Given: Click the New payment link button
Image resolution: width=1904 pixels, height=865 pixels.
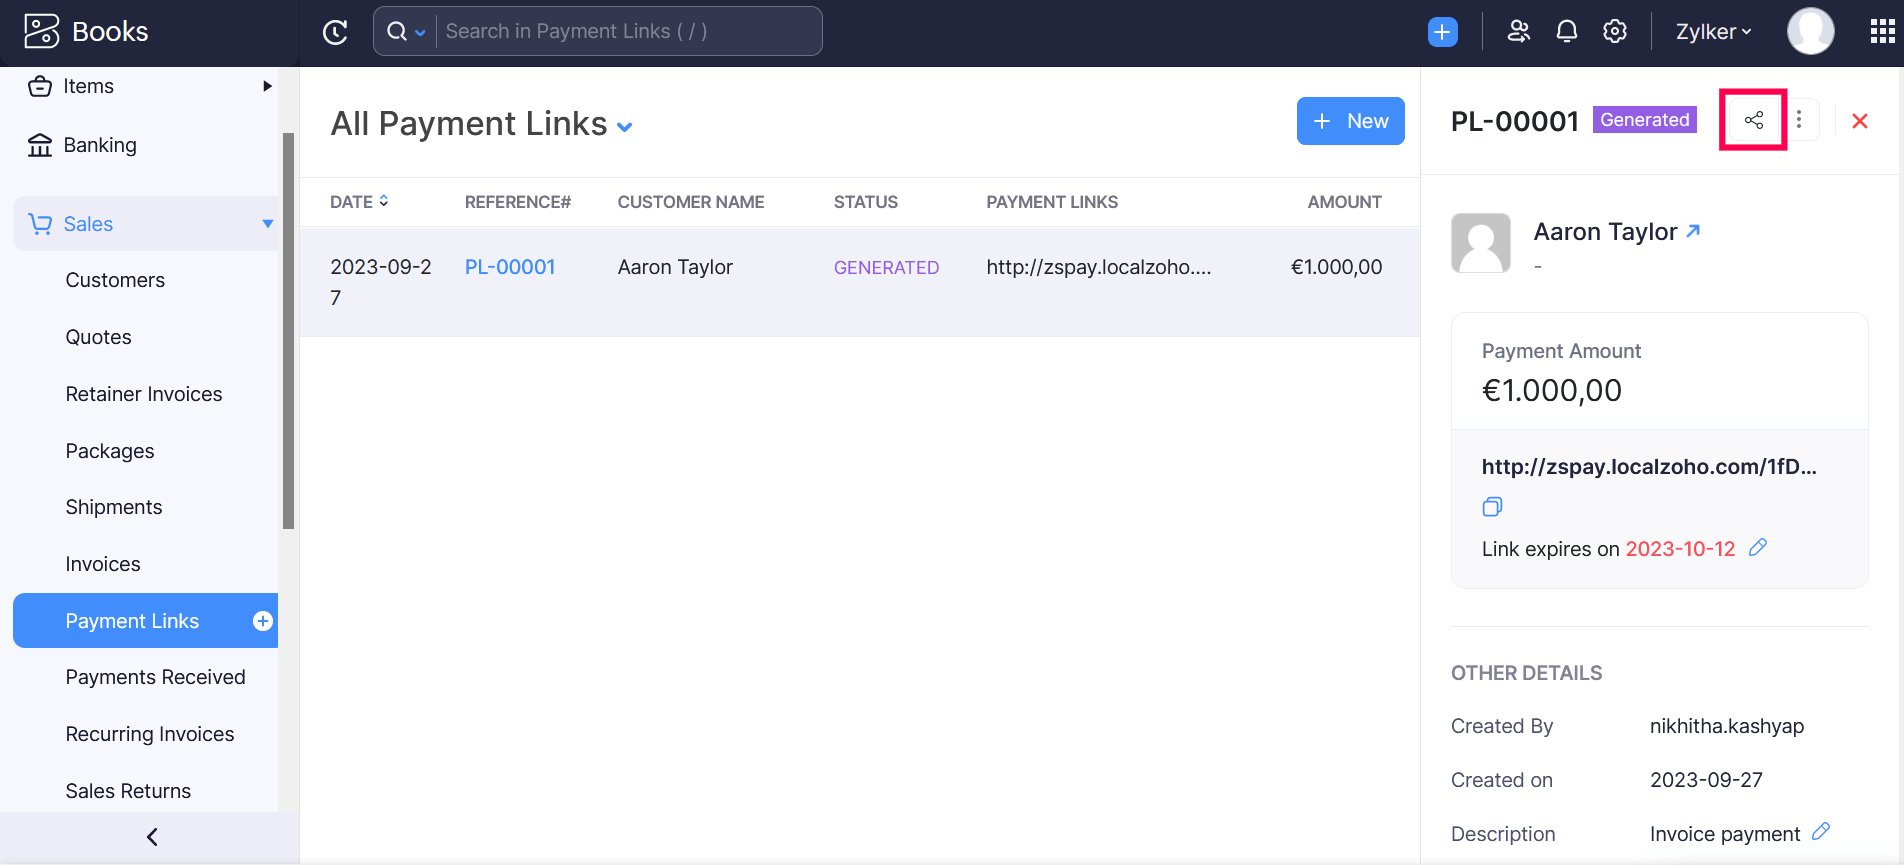Looking at the screenshot, I should [1350, 121].
